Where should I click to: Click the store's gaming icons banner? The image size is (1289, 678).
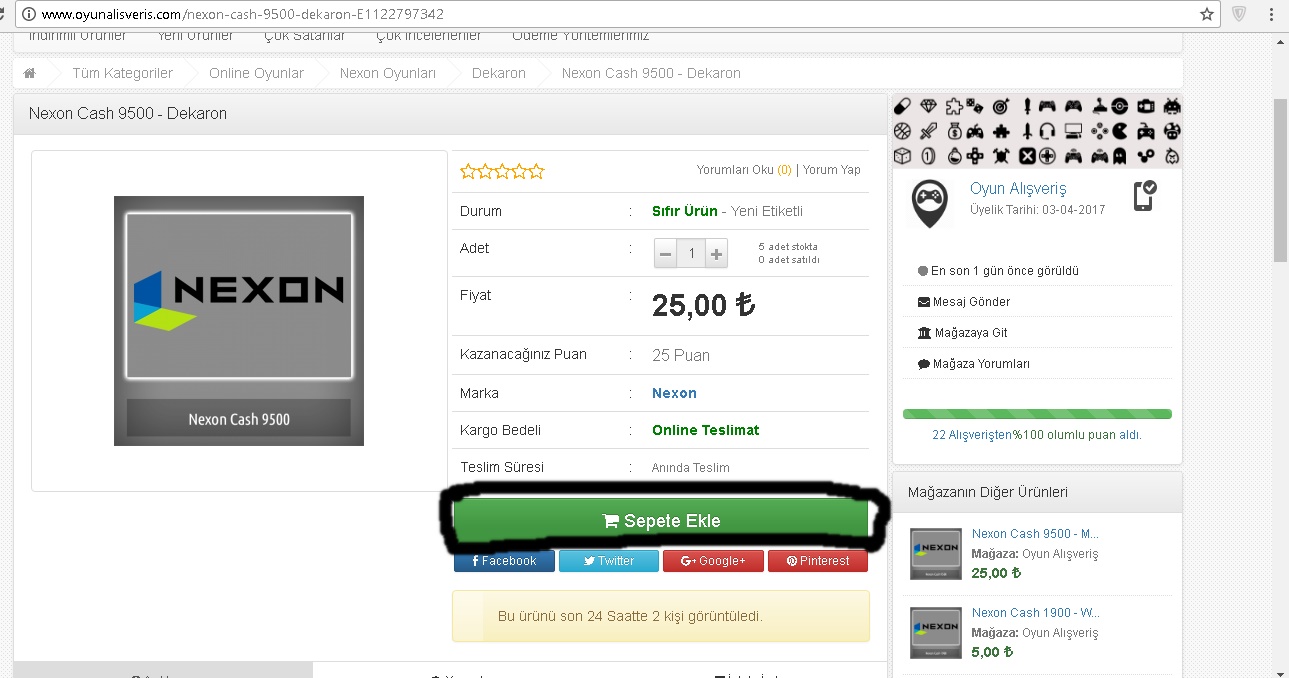click(x=1037, y=130)
